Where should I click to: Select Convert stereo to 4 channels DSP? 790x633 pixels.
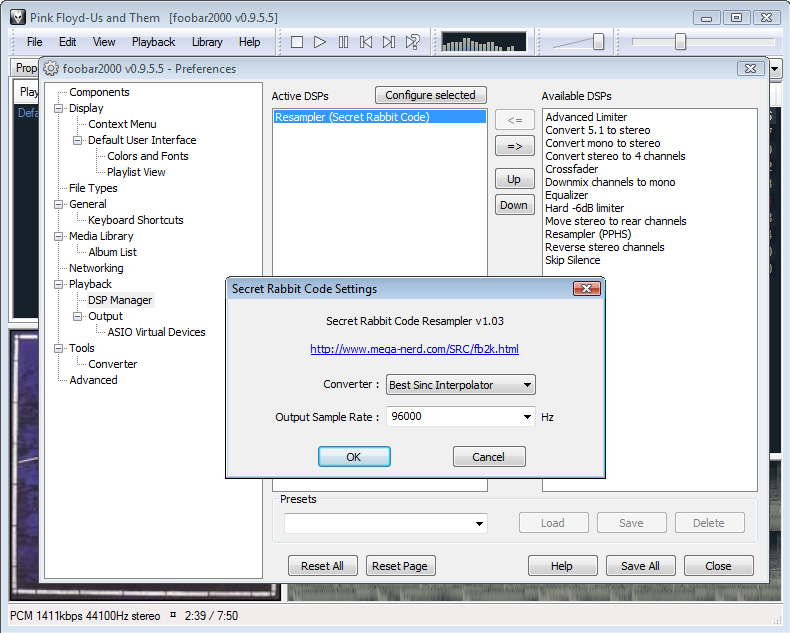[x=615, y=156]
